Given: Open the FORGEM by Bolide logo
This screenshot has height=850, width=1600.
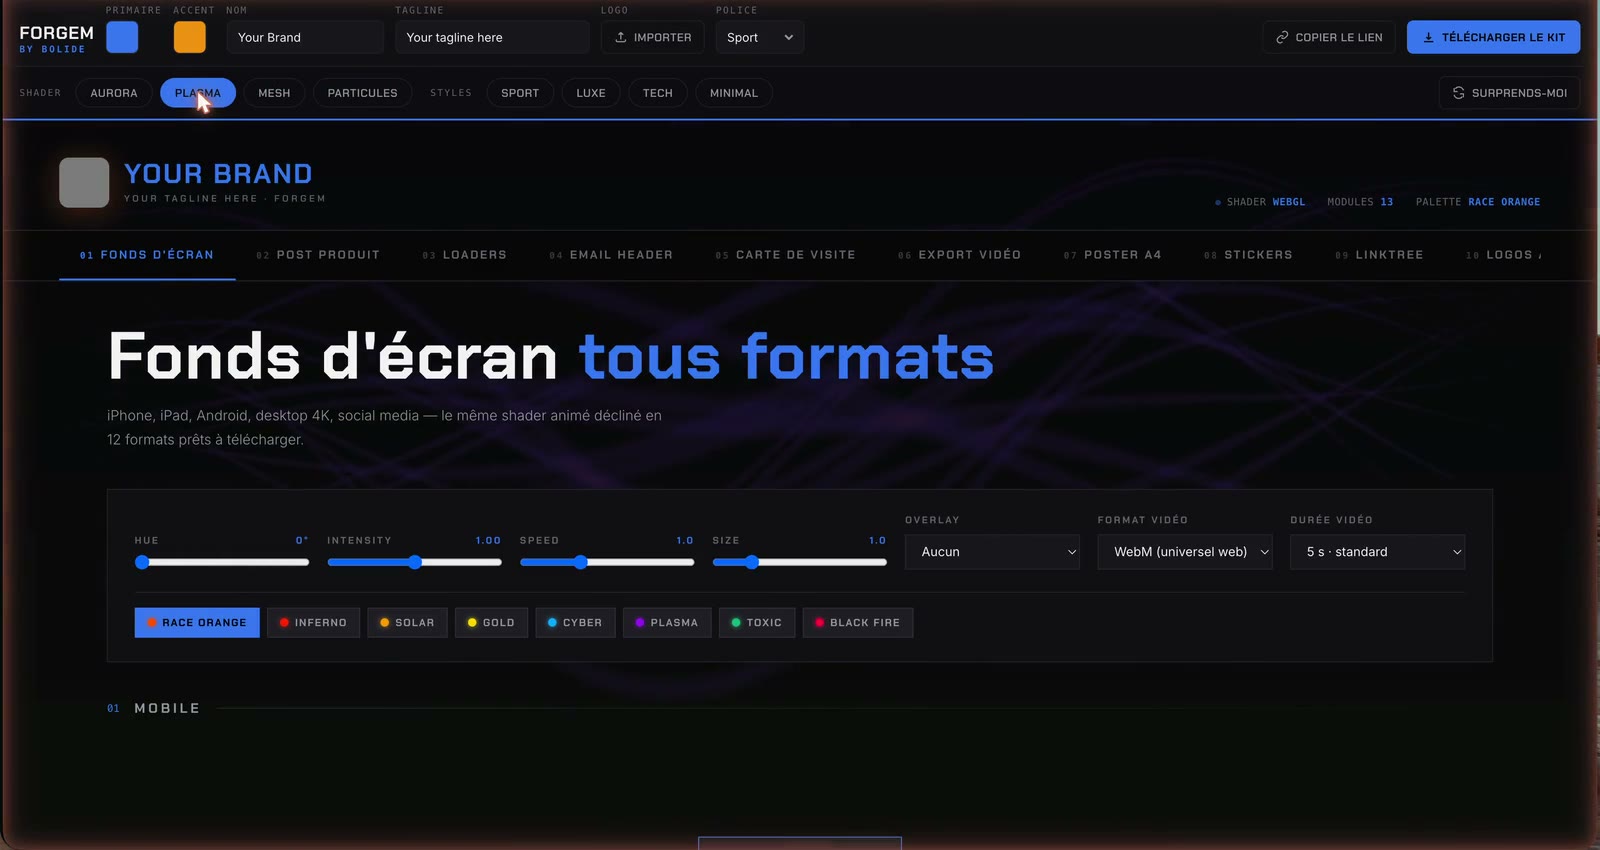Looking at the screenshot, I should [56, 38].
